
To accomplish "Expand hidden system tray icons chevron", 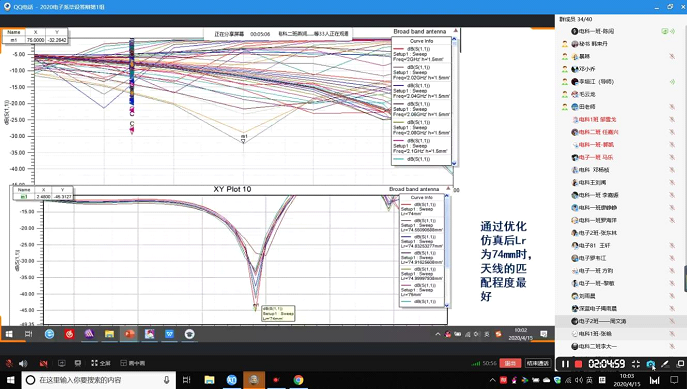I will click(493, 380).
